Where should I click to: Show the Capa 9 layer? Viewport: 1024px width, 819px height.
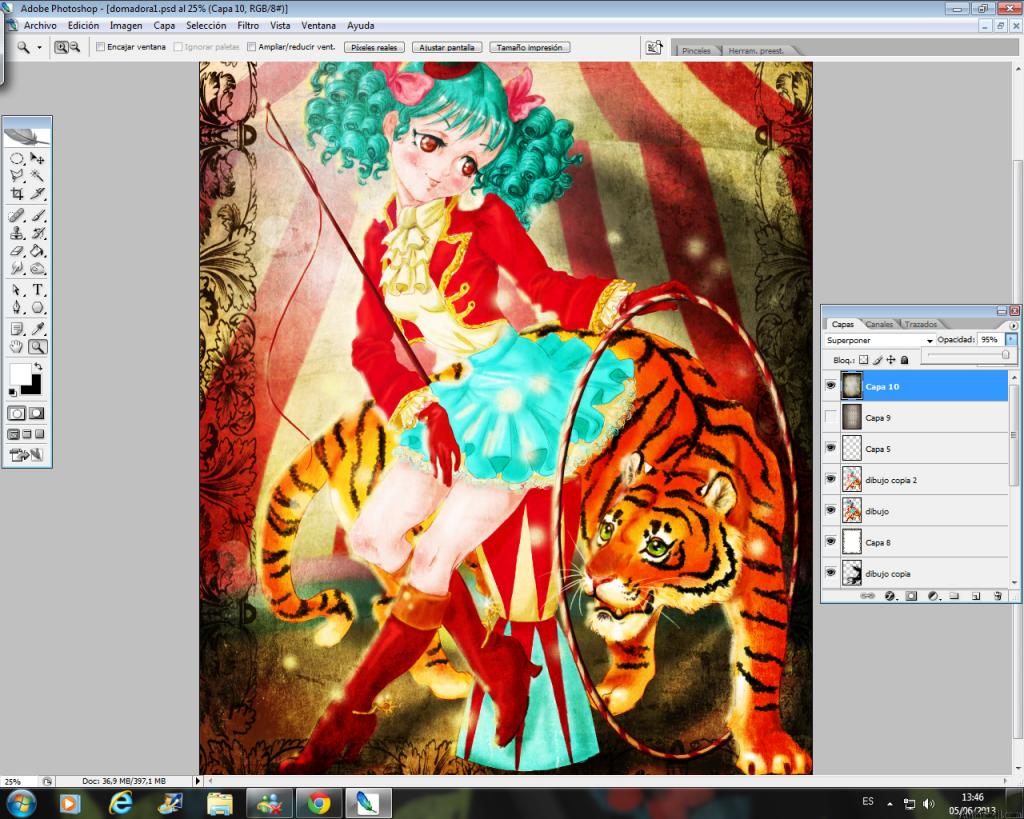(x=831, y=417)
